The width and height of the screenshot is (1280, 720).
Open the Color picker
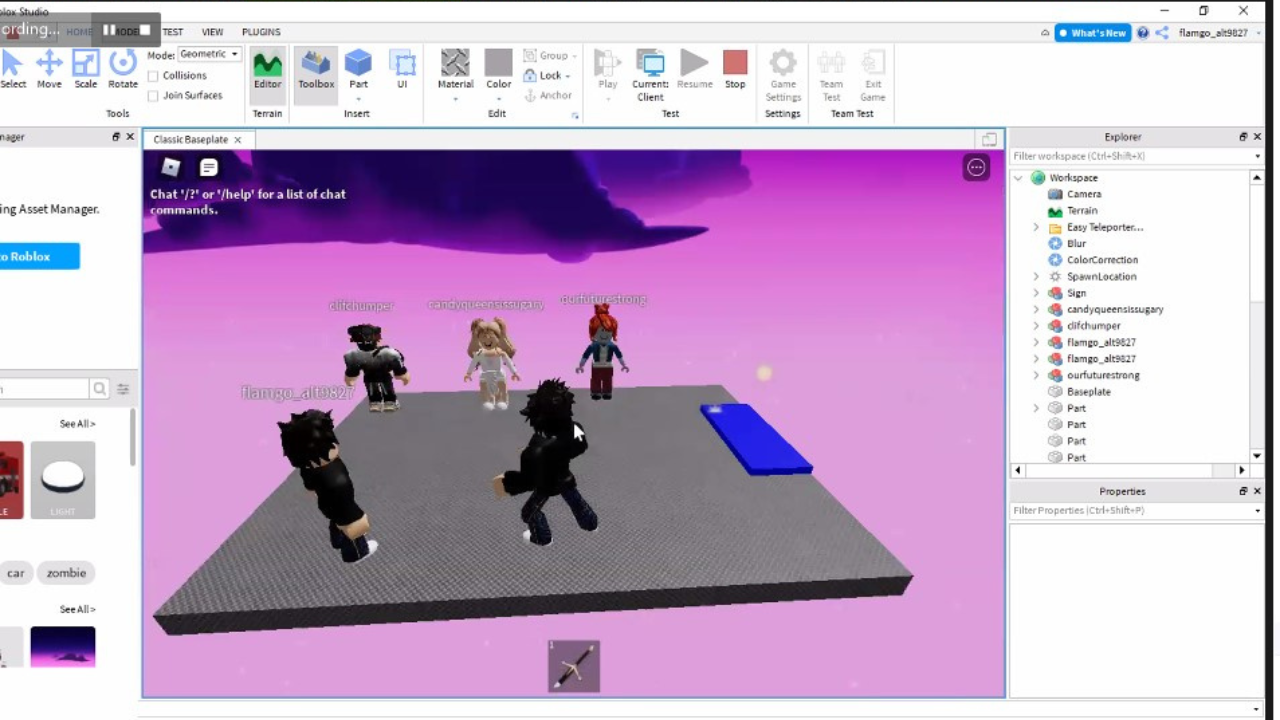coord(498,70)
